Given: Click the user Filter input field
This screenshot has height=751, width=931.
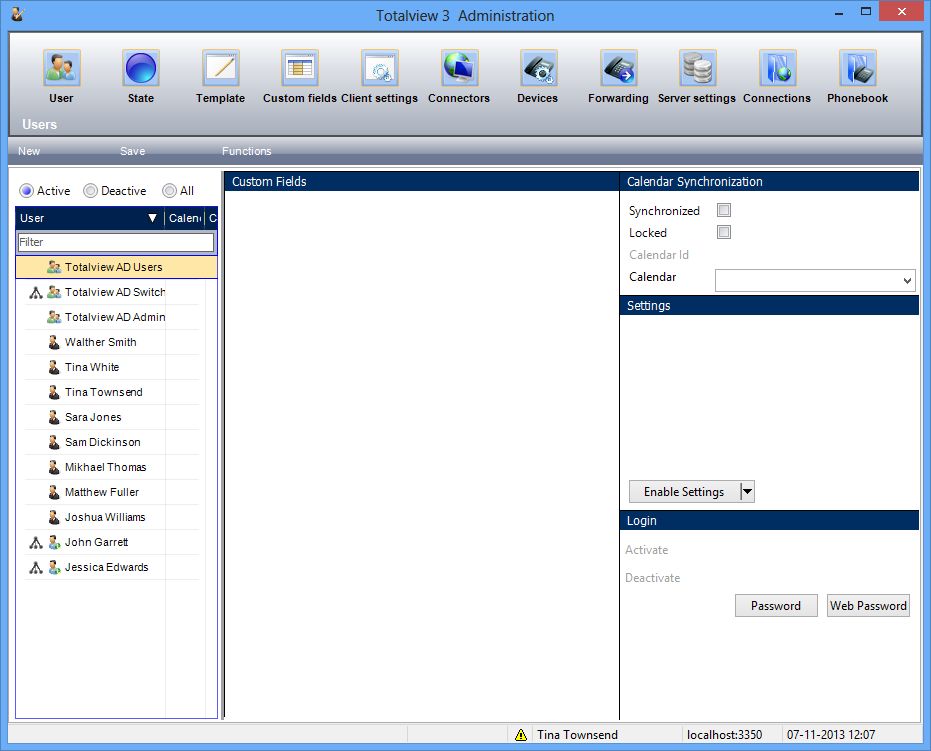Looking at the screenshot, I should [116, 242].
